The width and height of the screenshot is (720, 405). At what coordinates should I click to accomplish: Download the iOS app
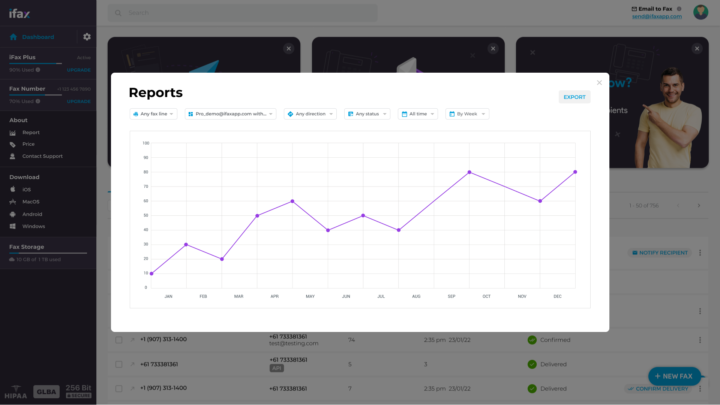click(20, 189)
